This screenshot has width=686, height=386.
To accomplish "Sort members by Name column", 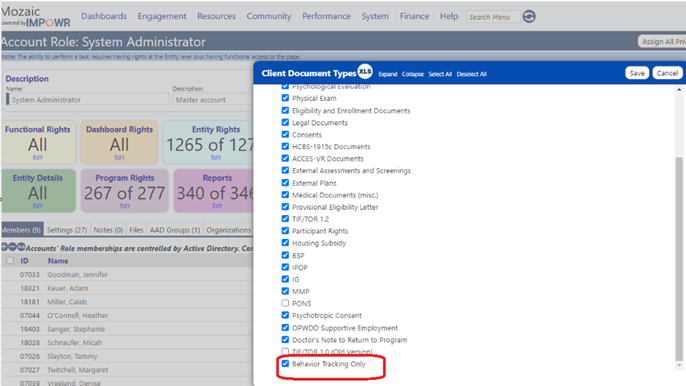I will coord(58,260).
